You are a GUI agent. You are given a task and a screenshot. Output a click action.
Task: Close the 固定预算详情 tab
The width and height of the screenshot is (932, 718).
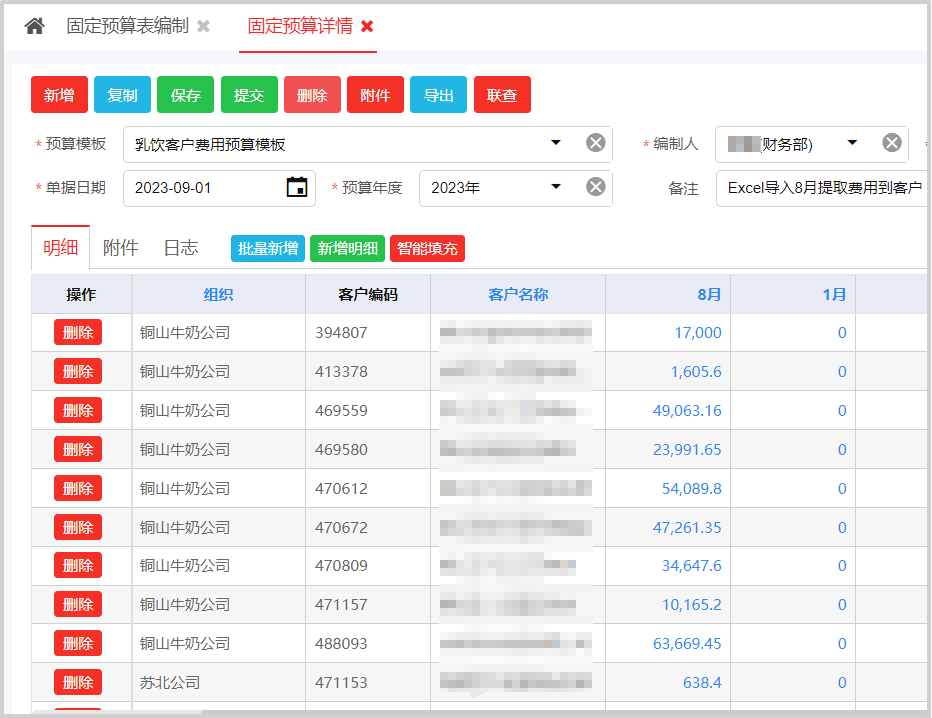tap(367, 27)
